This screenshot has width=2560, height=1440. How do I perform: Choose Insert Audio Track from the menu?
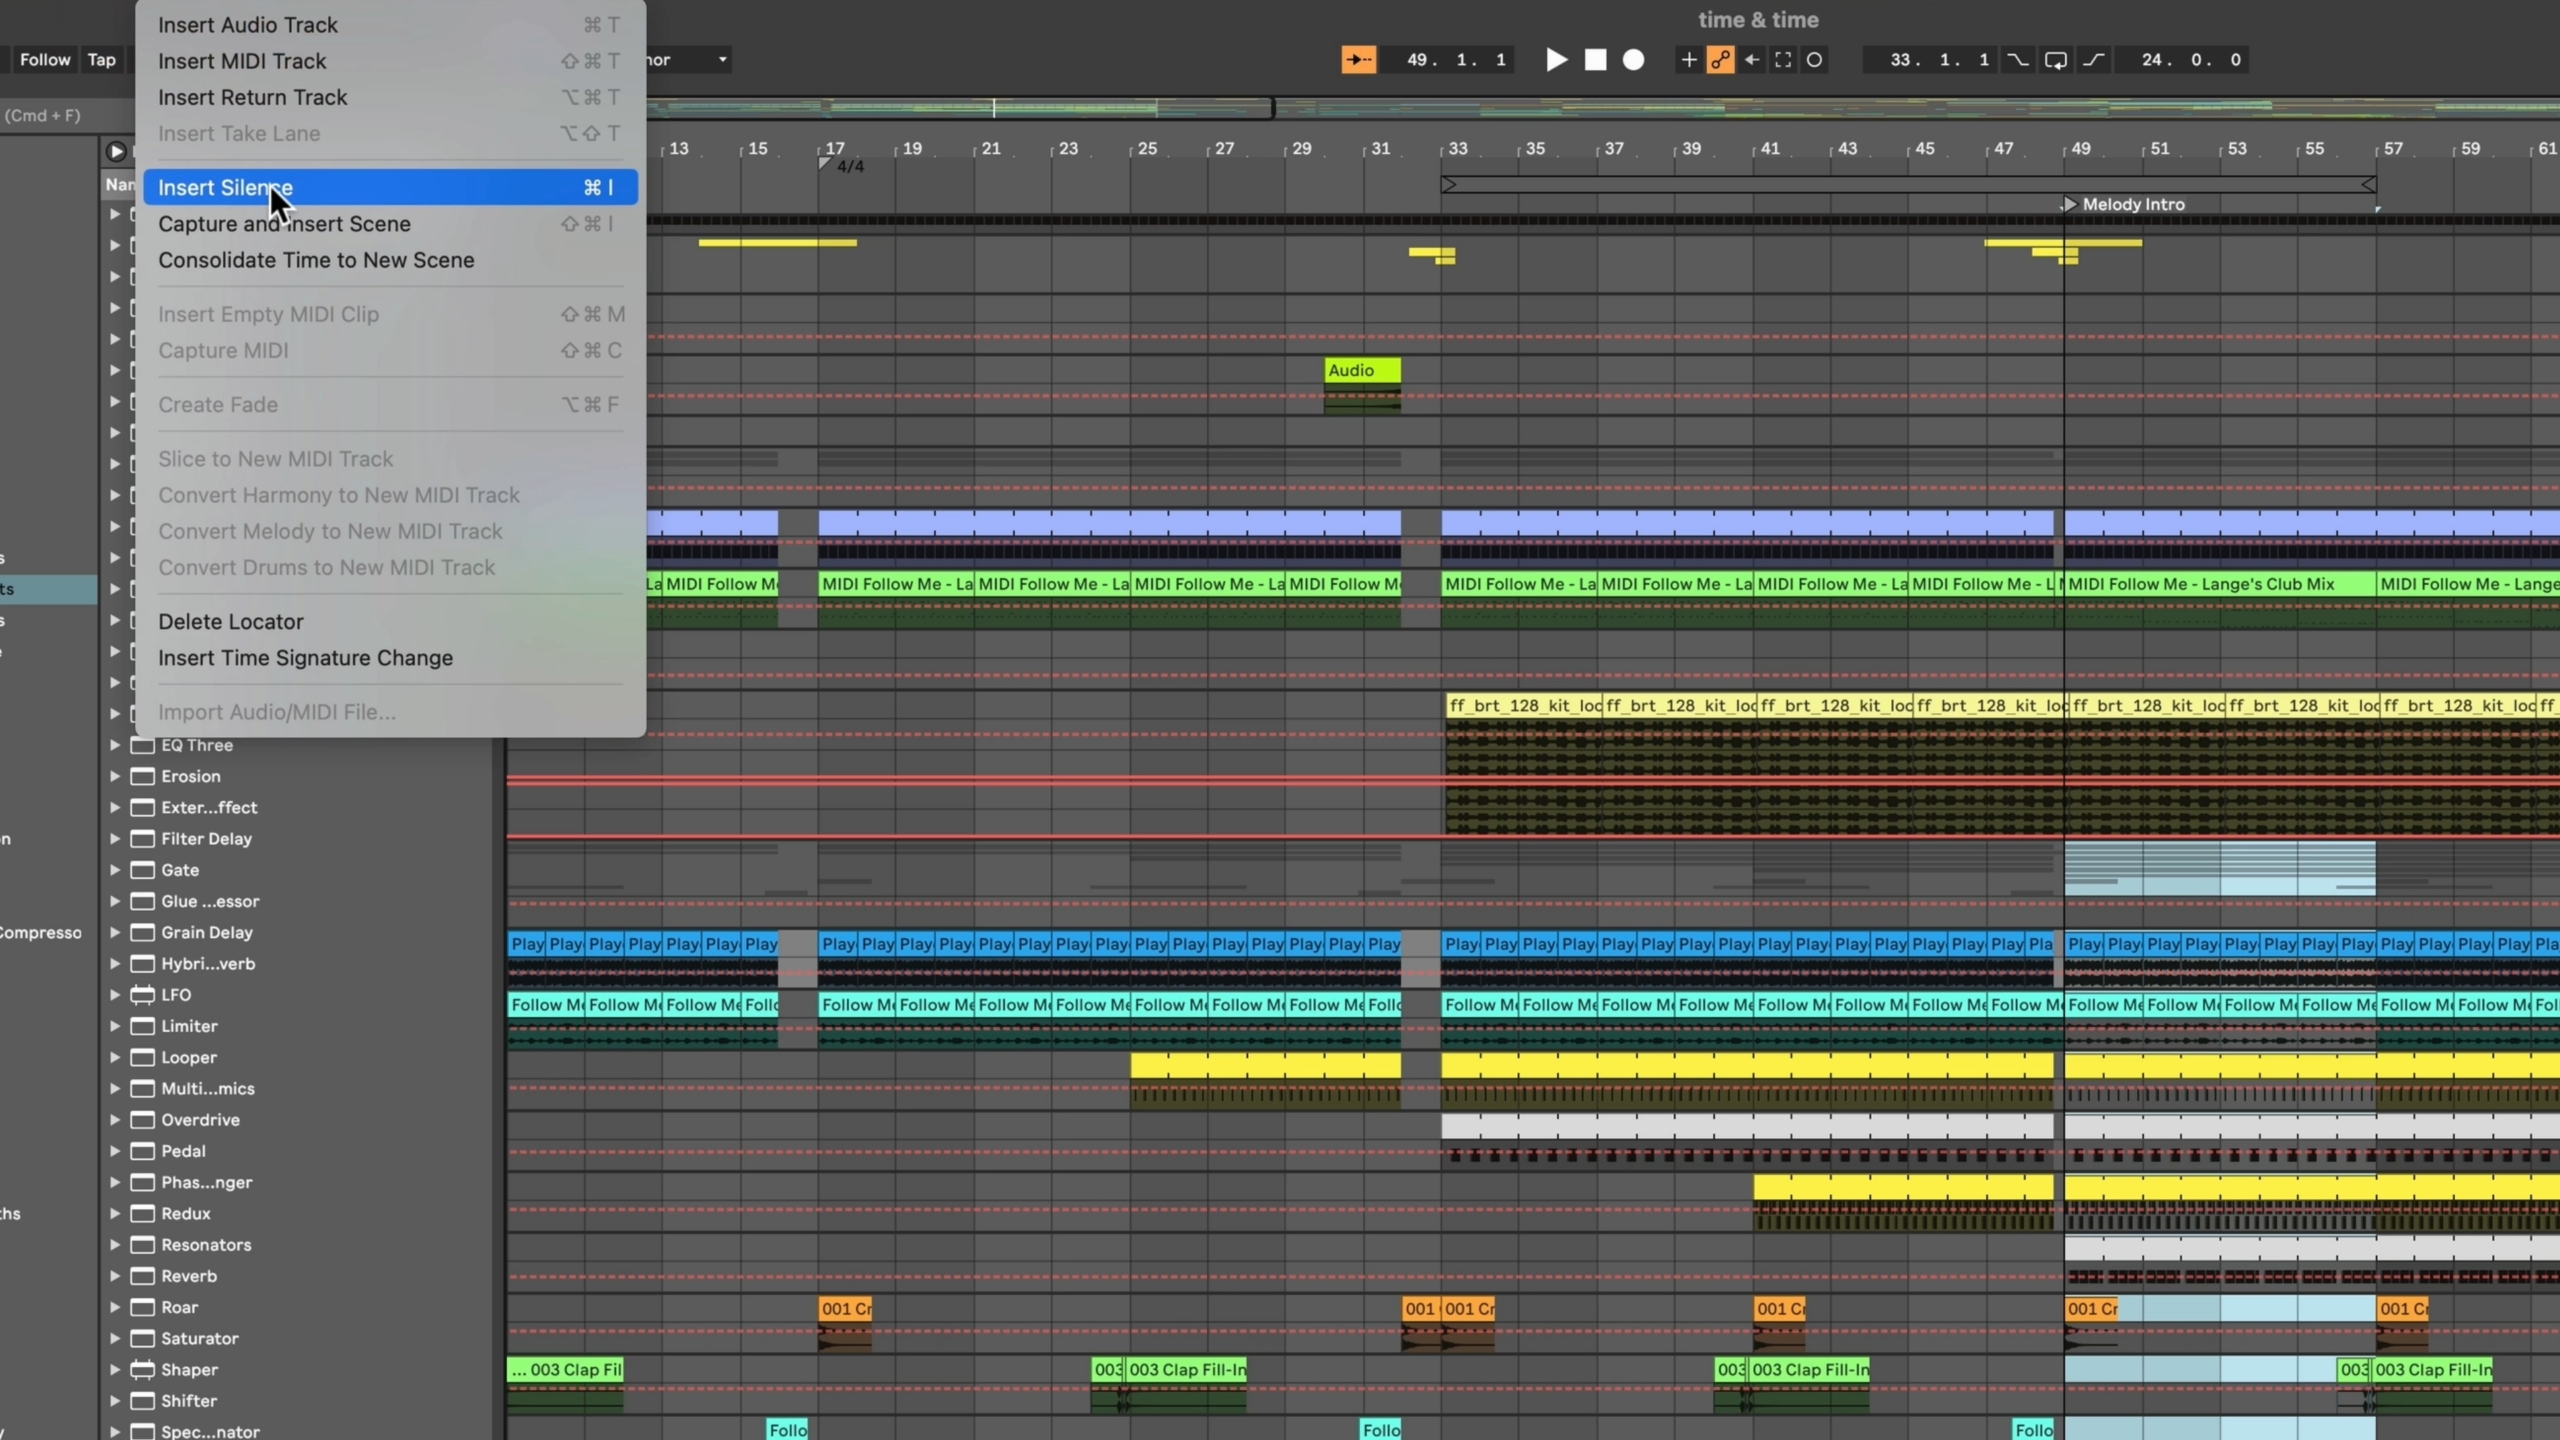390,25
